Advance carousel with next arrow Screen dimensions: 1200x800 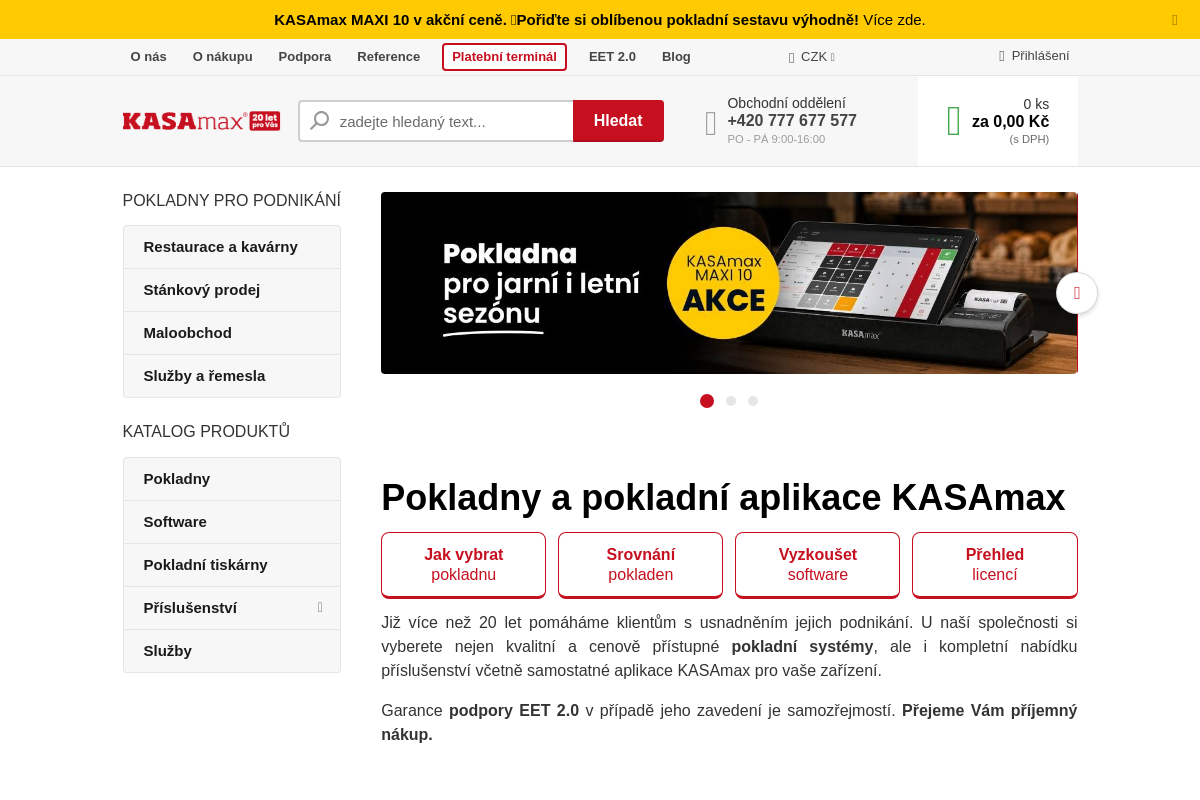tap(1077, 293)
